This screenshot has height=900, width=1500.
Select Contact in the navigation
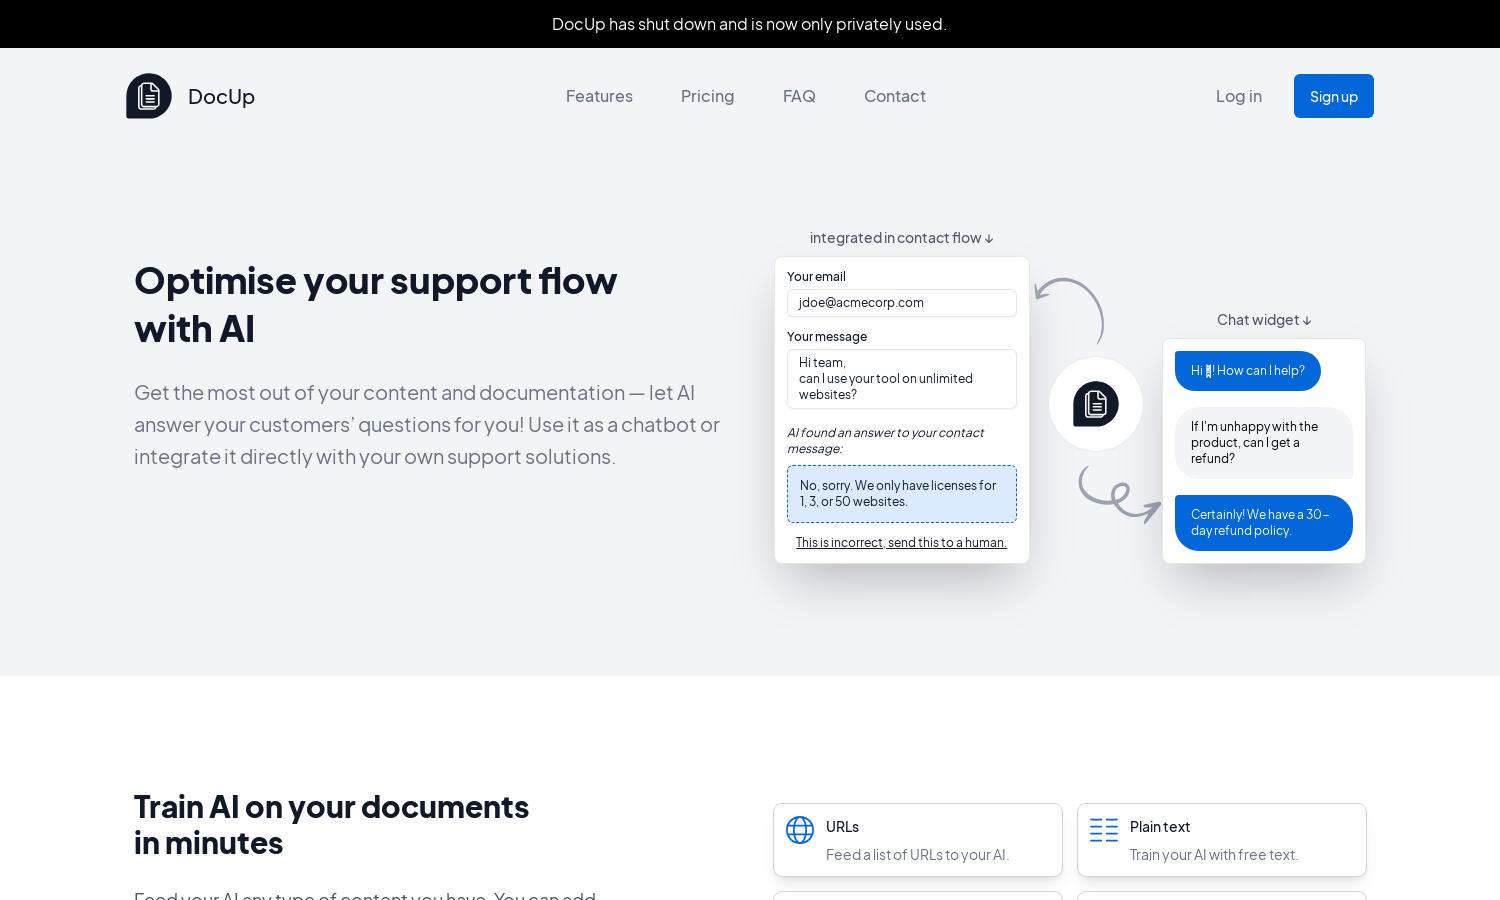(x=895, y=96)
